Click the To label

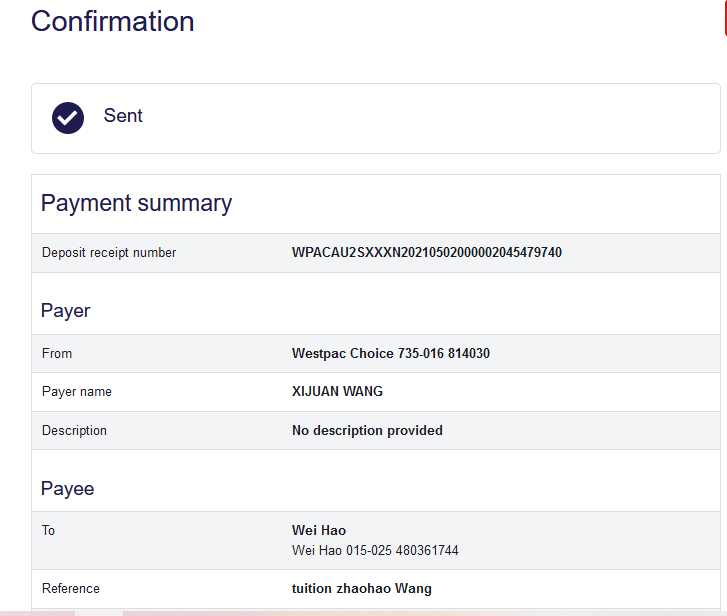point(49,531)
